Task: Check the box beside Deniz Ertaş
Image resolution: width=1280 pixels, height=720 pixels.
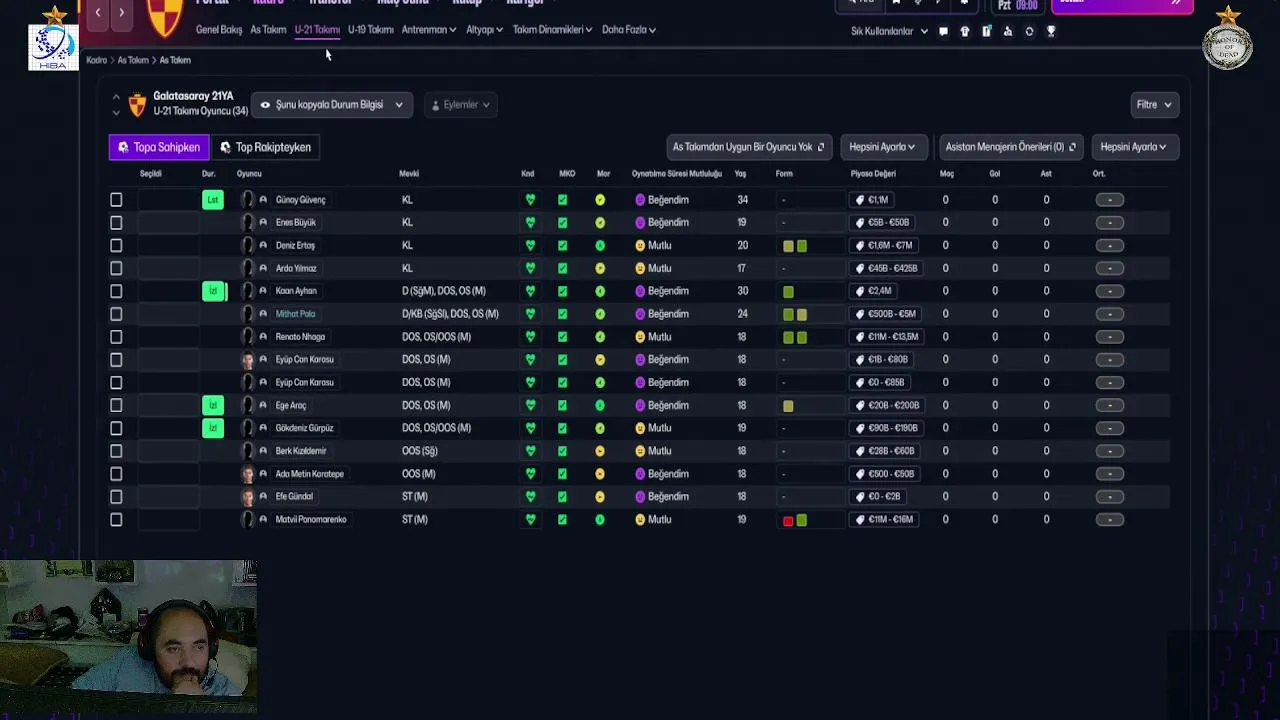Action: click(116, 246)
